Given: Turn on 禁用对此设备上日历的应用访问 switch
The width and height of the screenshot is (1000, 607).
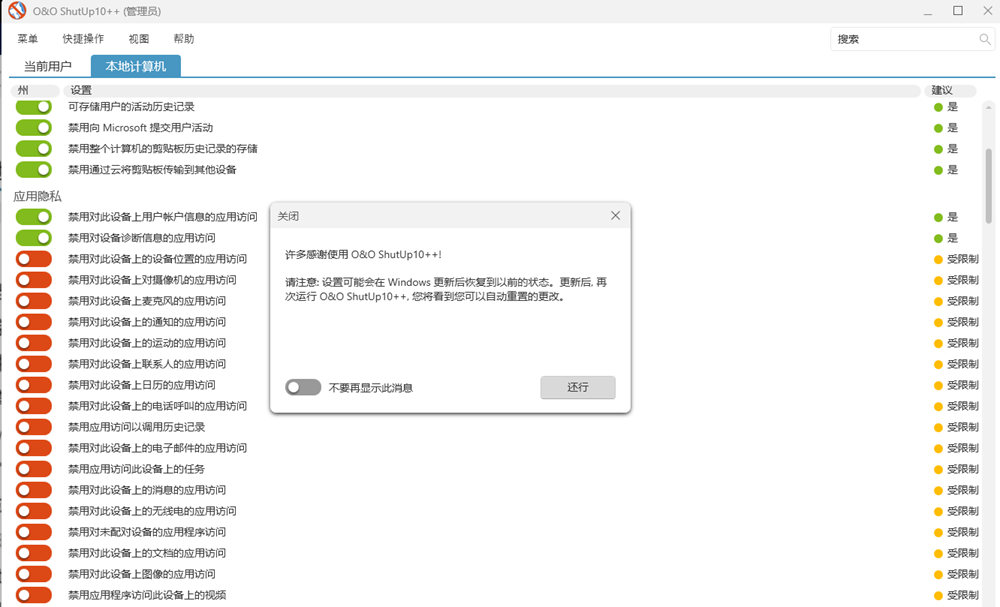Looking at the screenshot, I should tap(34, 385).
